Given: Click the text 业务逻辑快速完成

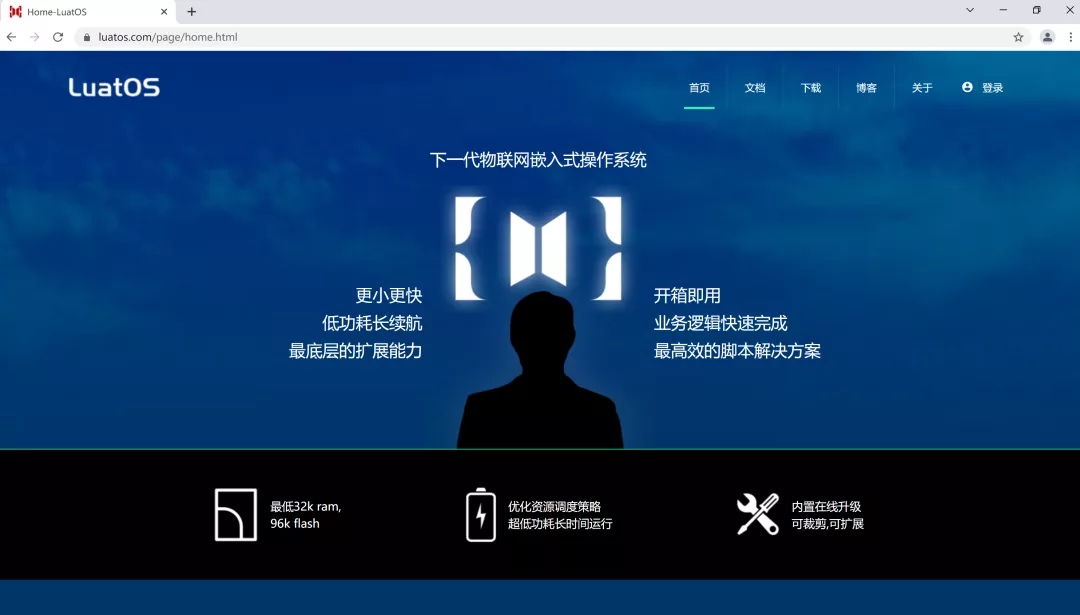Looking at the screenshot, I should [x=720, y=323].
